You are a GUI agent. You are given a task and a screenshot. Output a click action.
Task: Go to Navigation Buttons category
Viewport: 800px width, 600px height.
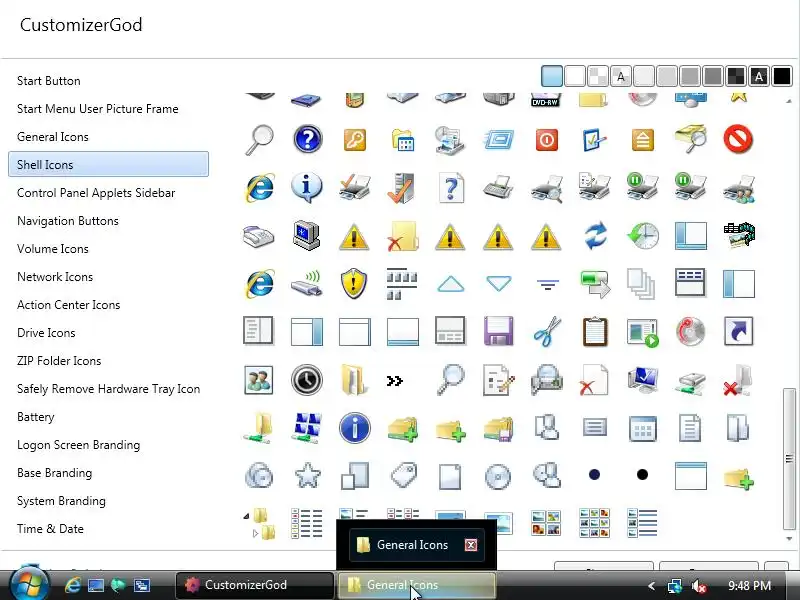click(68, 221)
